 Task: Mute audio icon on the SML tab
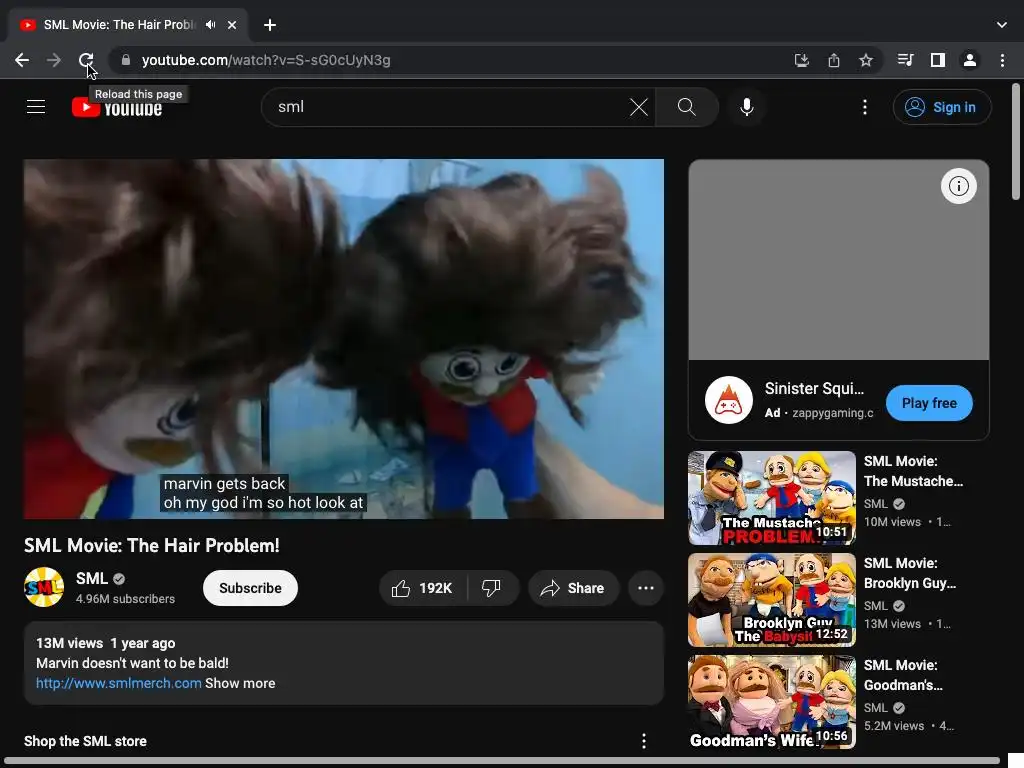tap(210, 25)
